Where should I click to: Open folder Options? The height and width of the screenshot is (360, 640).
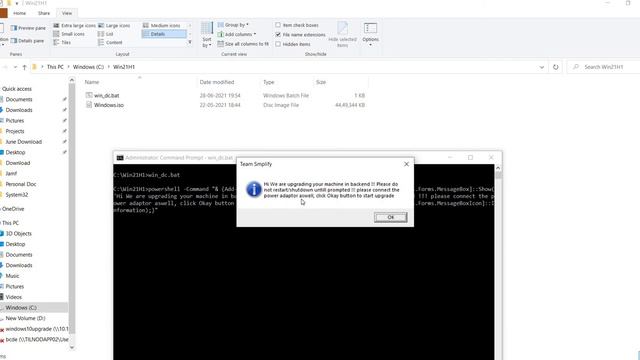click(x=370, y=34)
